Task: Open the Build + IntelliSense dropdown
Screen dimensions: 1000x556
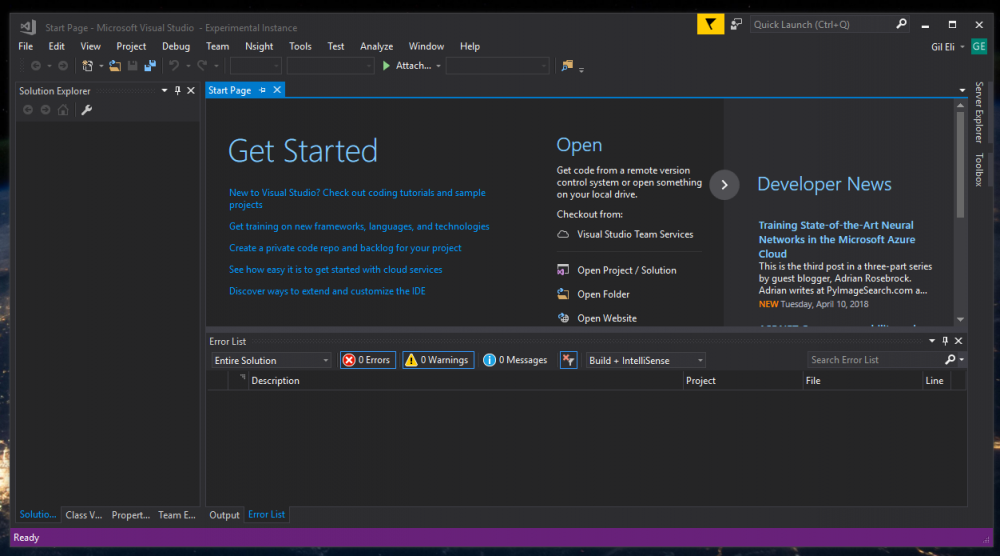Action: (646, 360)
